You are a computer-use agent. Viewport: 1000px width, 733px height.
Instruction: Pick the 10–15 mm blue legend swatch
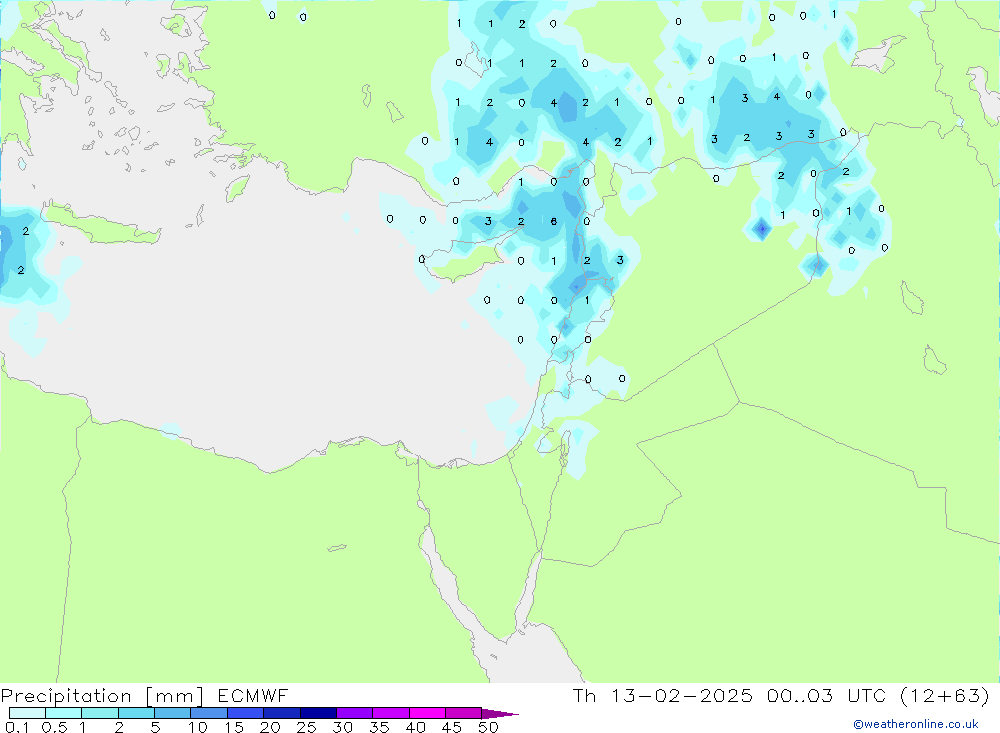pyautogui.click(x=209, y=713)
